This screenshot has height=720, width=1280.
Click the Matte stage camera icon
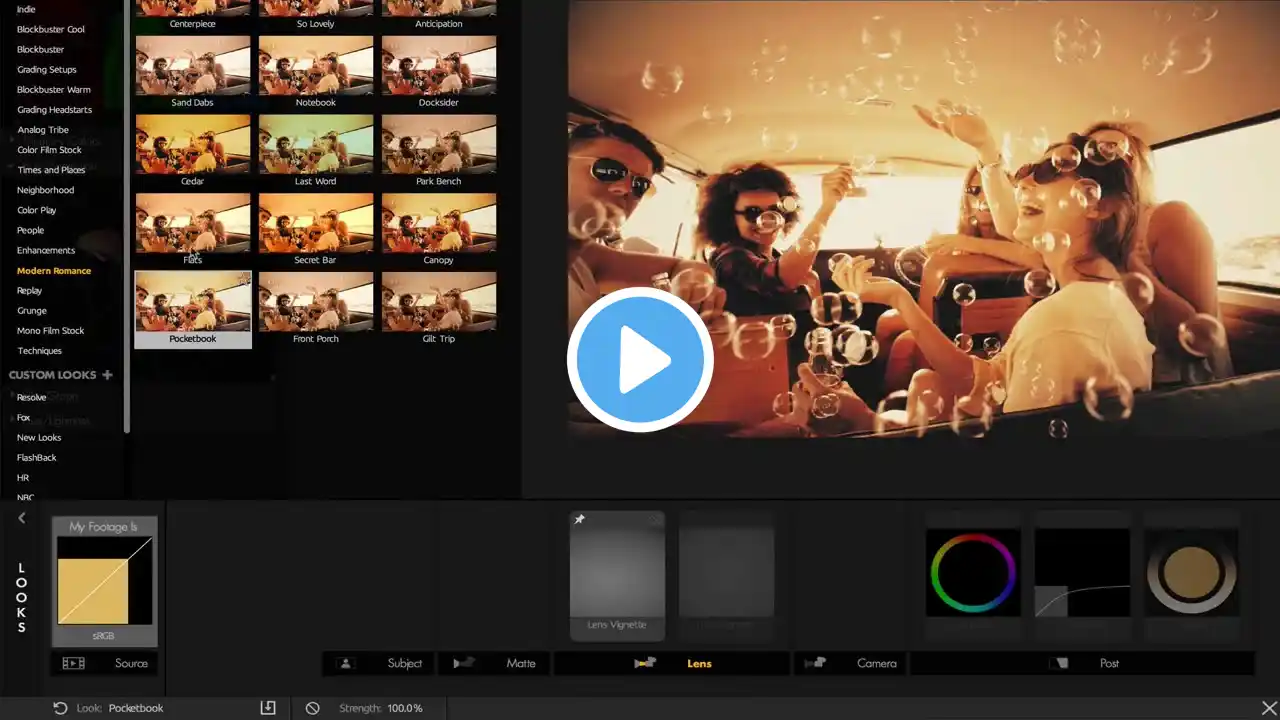pyautogui.click(x=464, y=663)
